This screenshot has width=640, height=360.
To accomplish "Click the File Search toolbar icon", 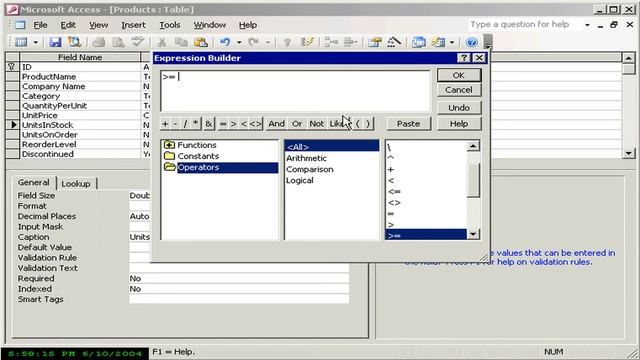I will (74, 42).
